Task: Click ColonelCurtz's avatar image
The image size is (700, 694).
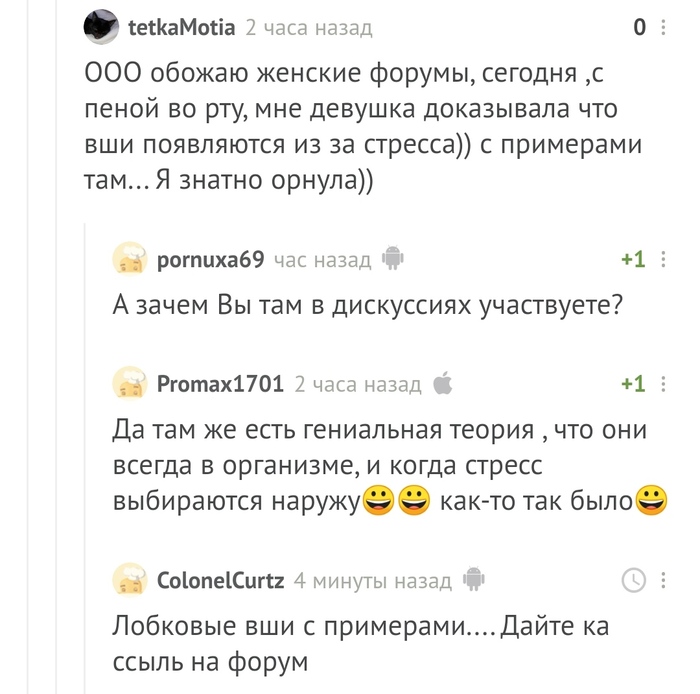Action: [131, 580]
